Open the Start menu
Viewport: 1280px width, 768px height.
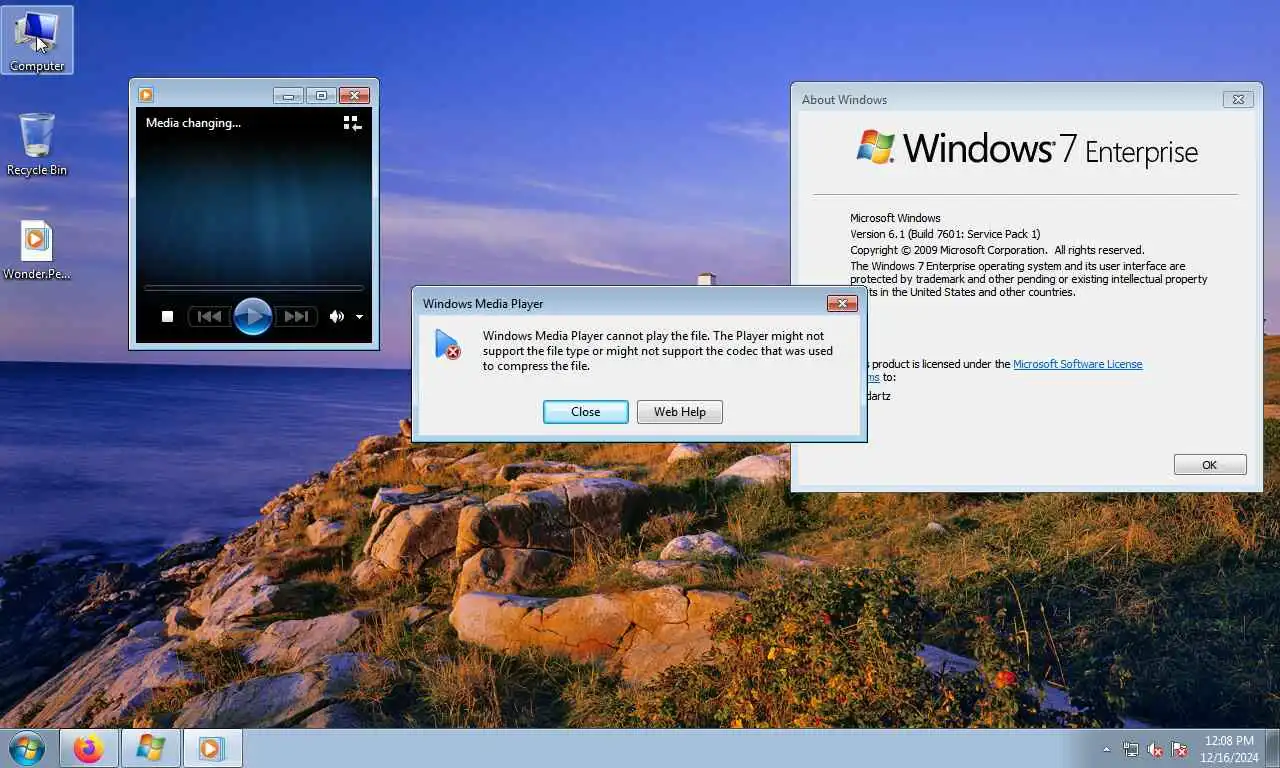click(x=26, y=748)
